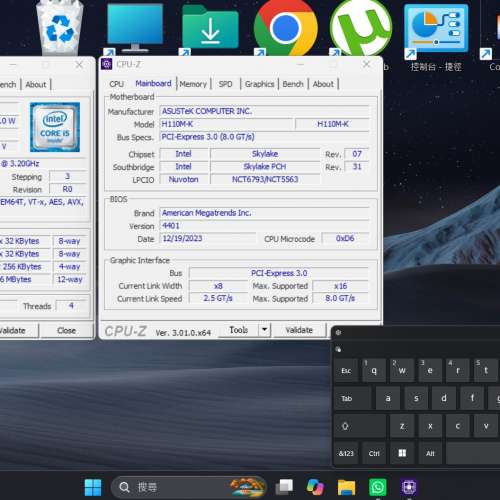Click the Revision R0 value in left window
Viewport: 500px width, 500px height.
coord(68,189)
